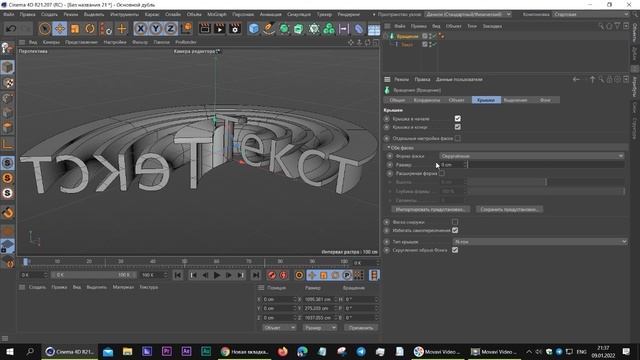
Task: Click the Autokeying button
Action: (284, 275)
